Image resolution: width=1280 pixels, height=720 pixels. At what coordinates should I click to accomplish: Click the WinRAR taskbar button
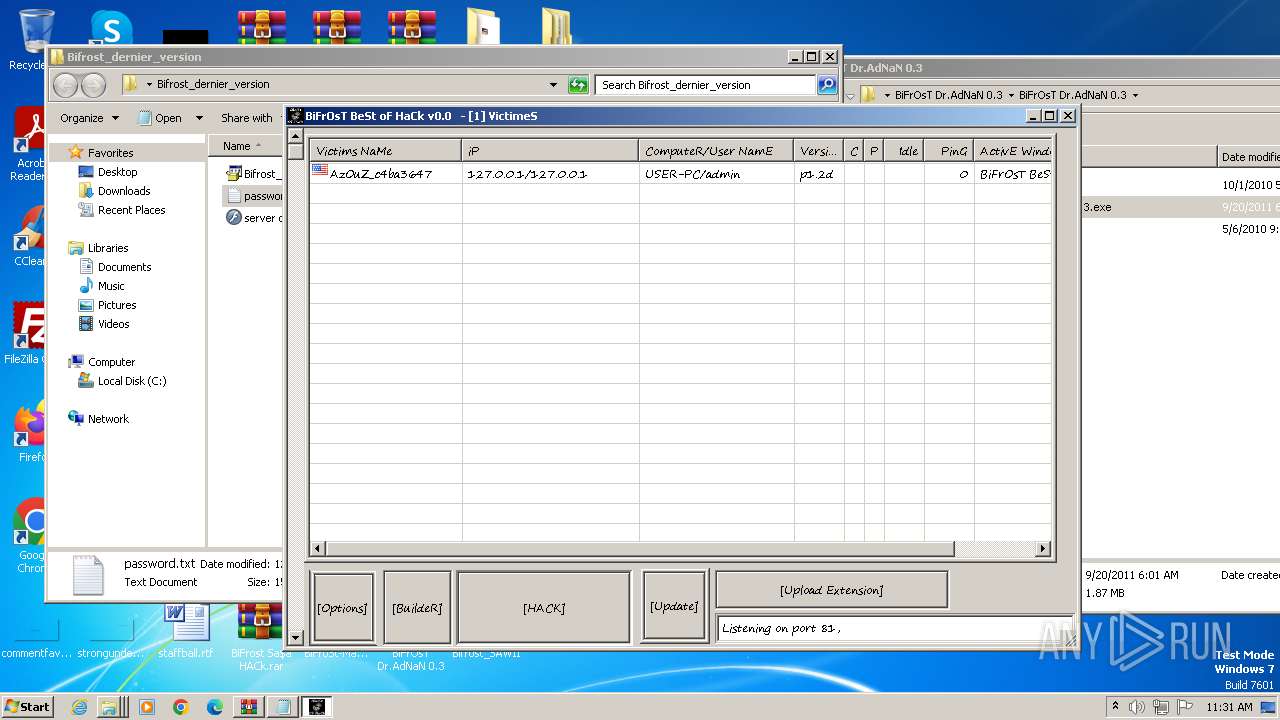pos(249,707)
